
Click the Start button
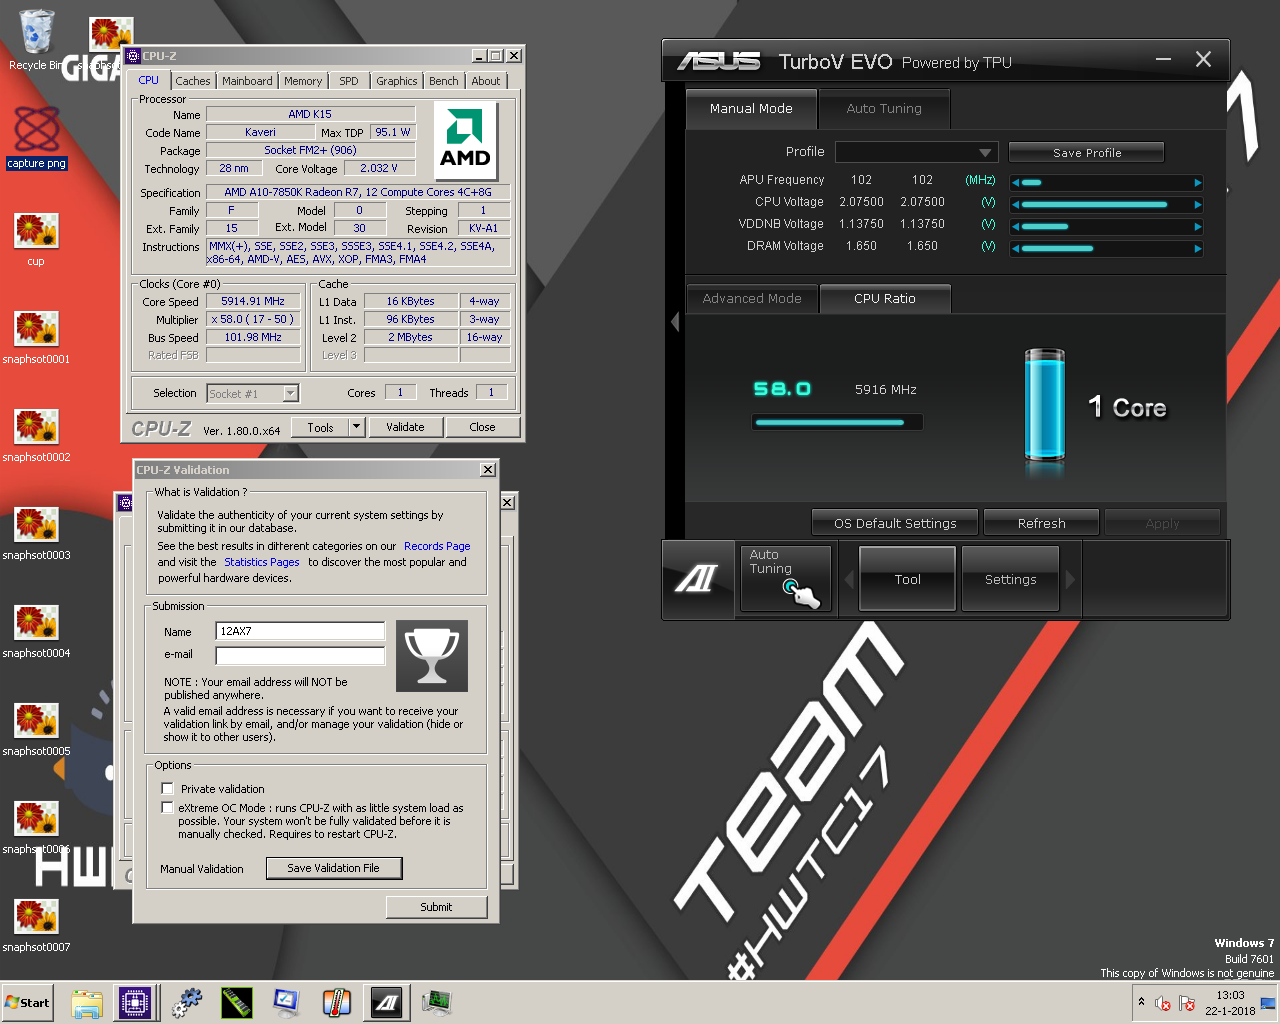28,1003
